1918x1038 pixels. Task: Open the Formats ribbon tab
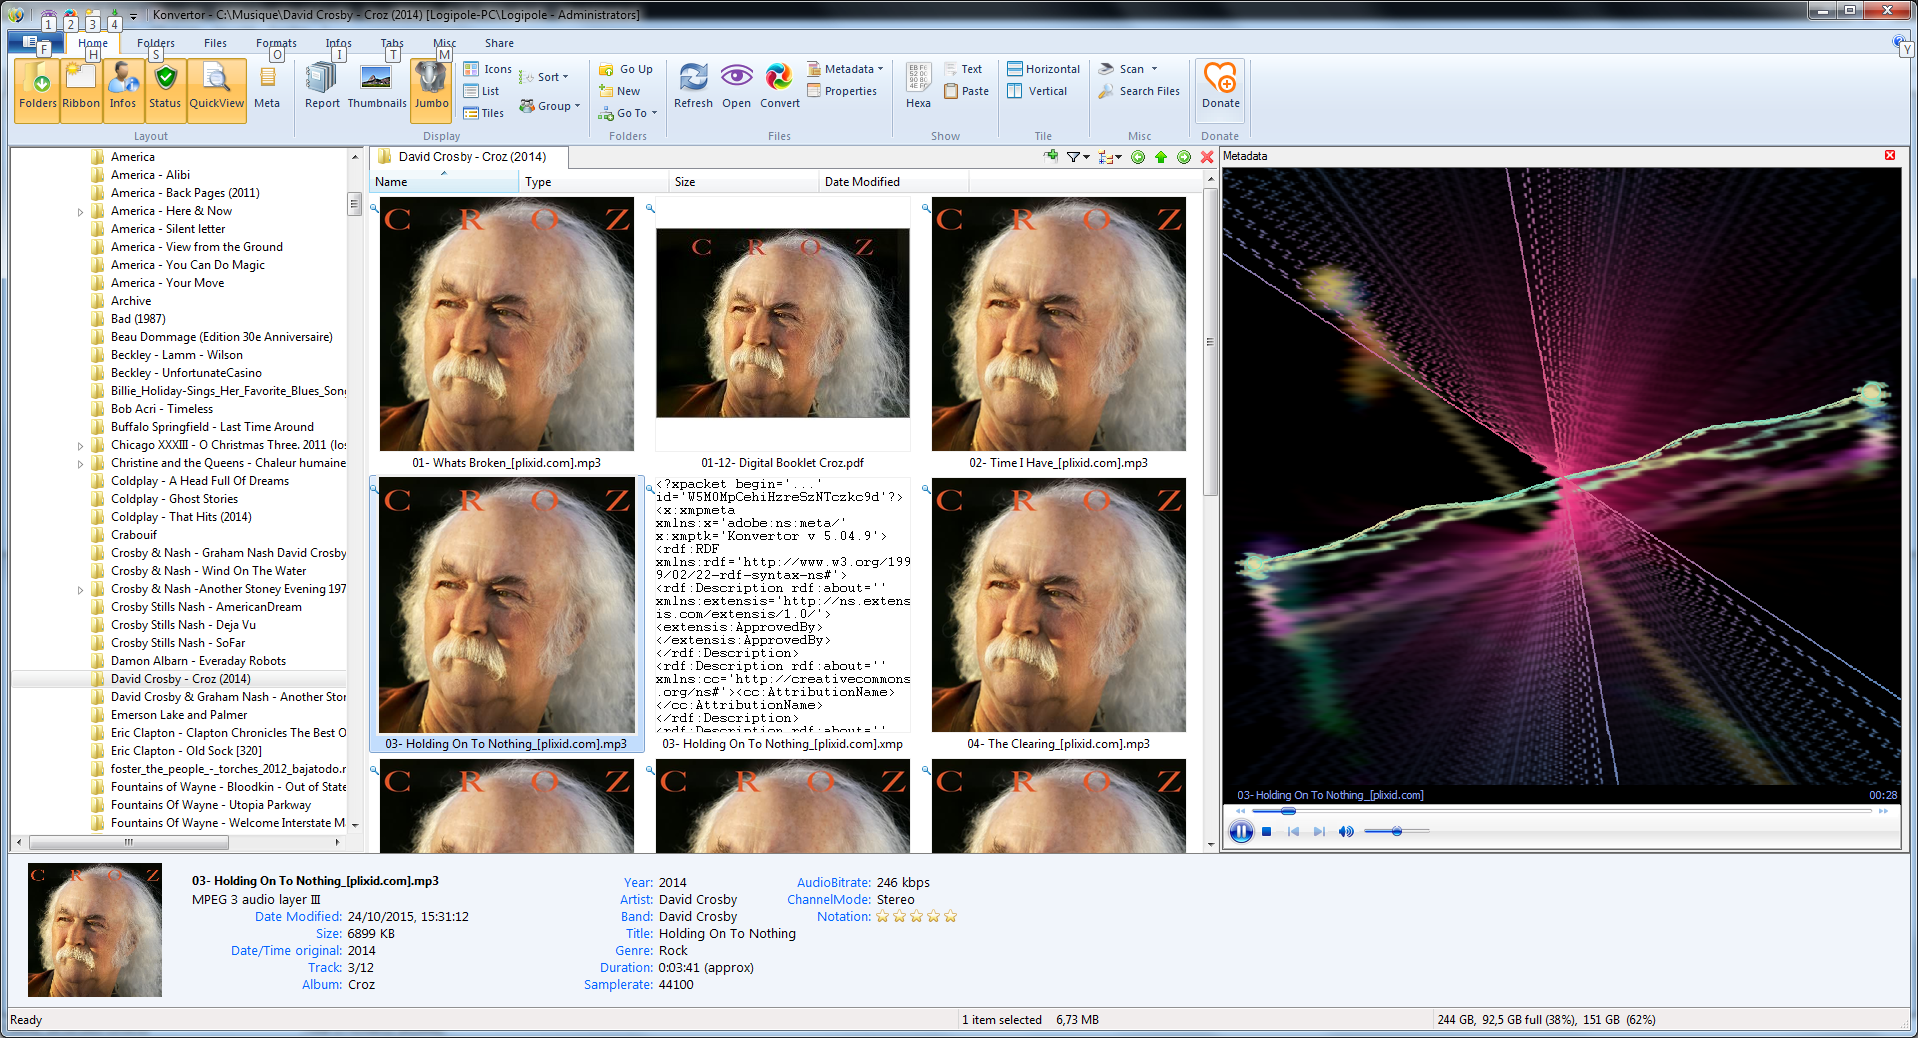click(x=276, y=43)
